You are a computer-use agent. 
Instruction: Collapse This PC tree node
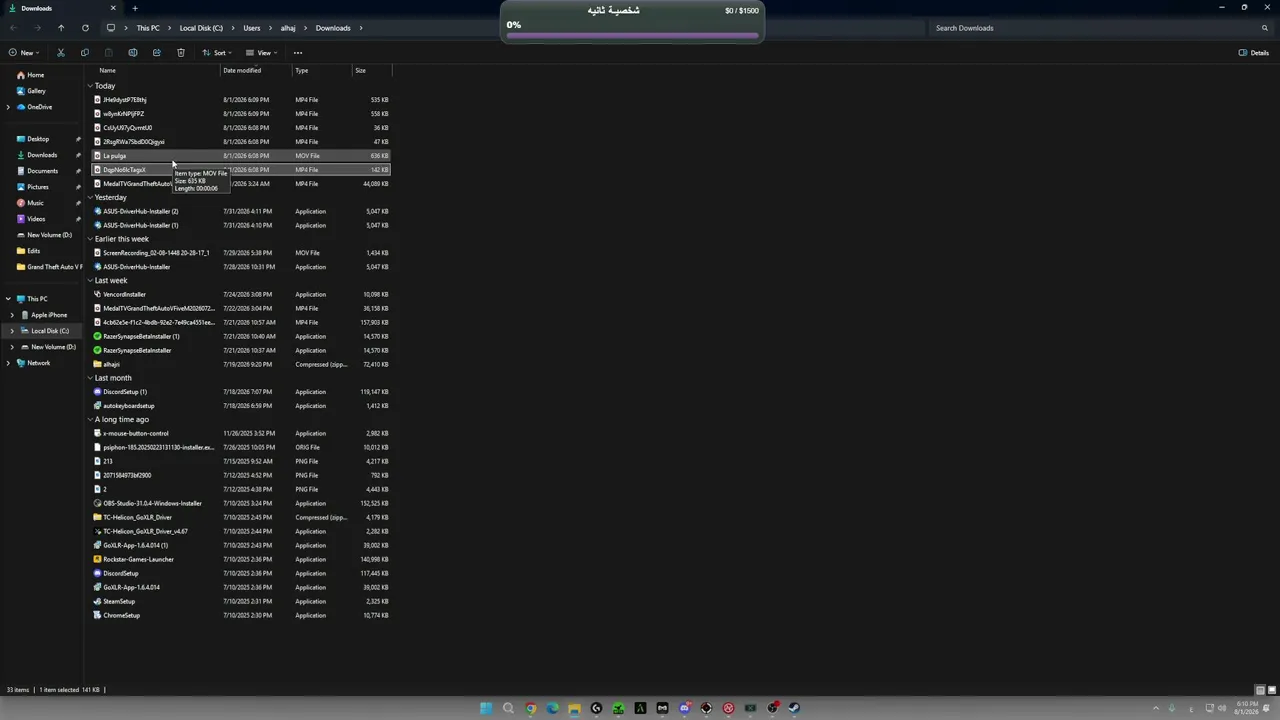pyautogui.click(x=8, y=299)
